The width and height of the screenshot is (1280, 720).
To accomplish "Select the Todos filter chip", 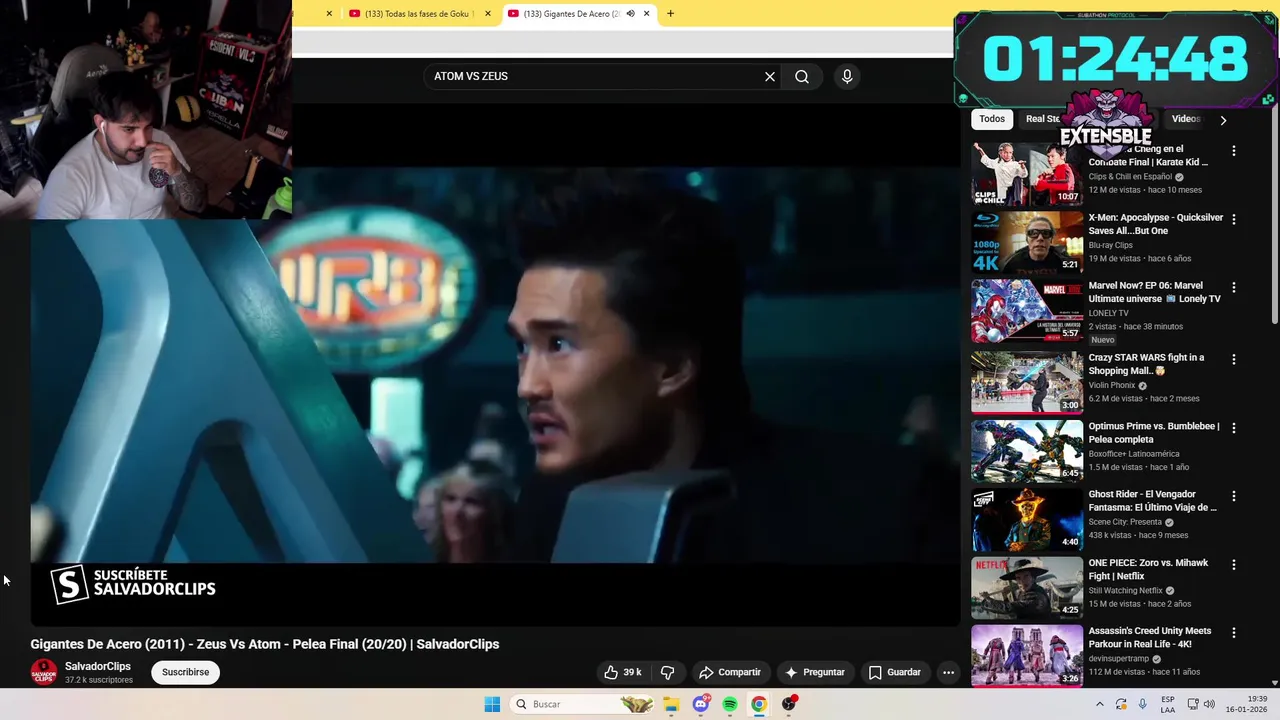I will [992, 119].
